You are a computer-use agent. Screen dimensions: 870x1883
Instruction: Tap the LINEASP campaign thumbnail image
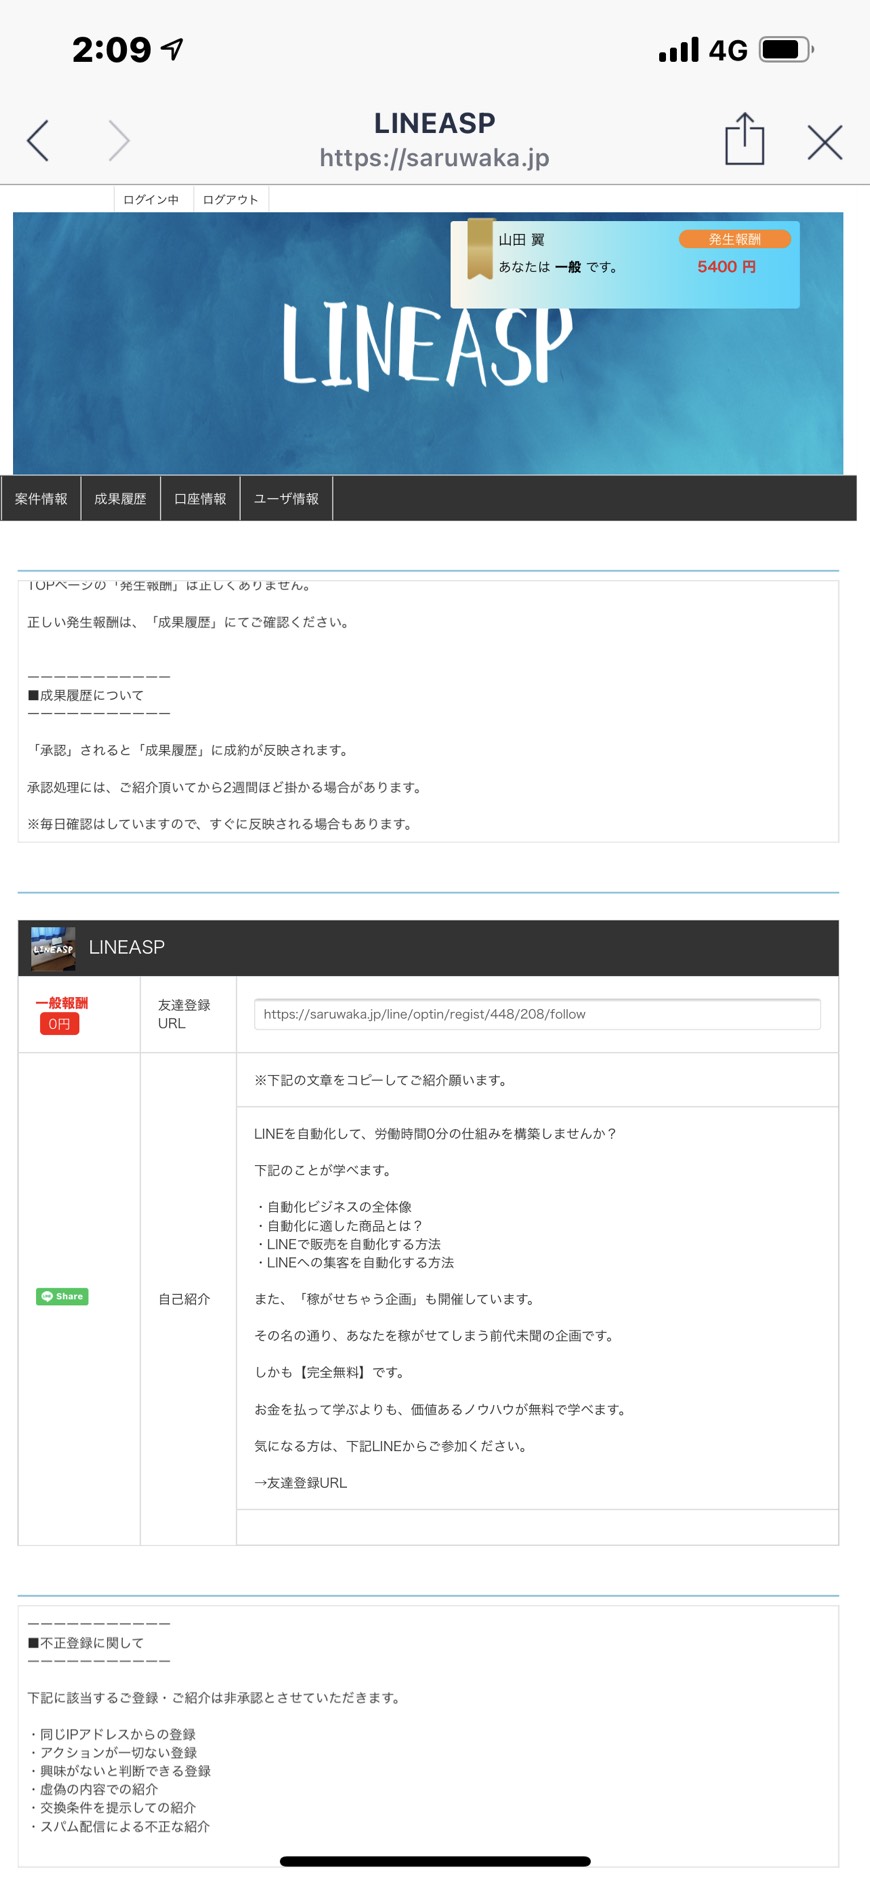[53, 948]
